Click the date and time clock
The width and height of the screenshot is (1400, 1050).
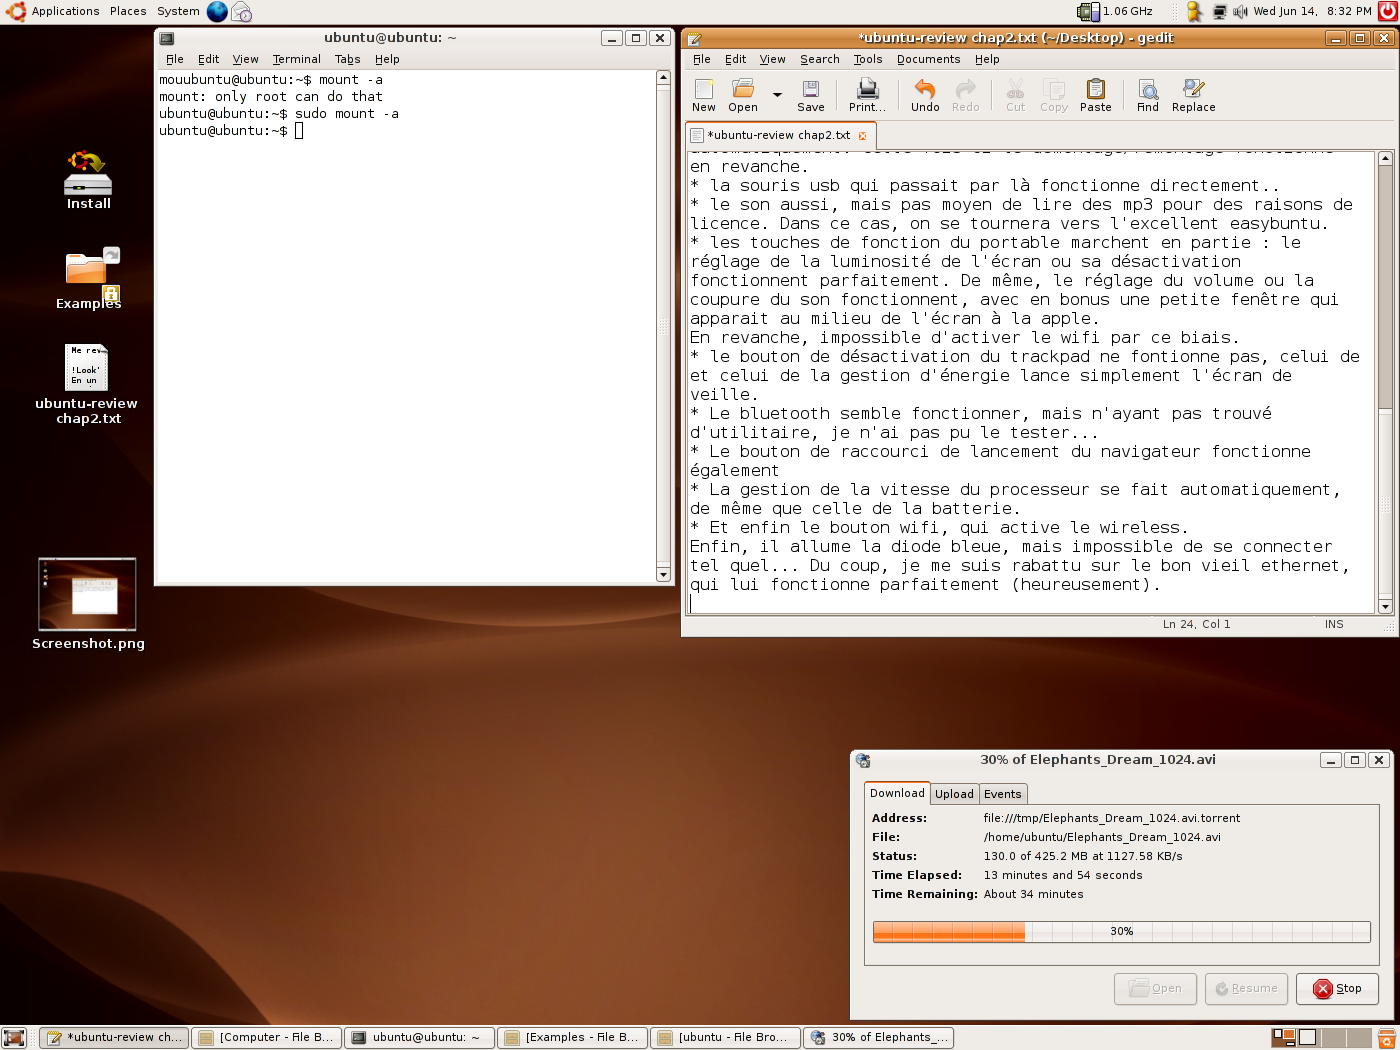[x=1312, y=12]
